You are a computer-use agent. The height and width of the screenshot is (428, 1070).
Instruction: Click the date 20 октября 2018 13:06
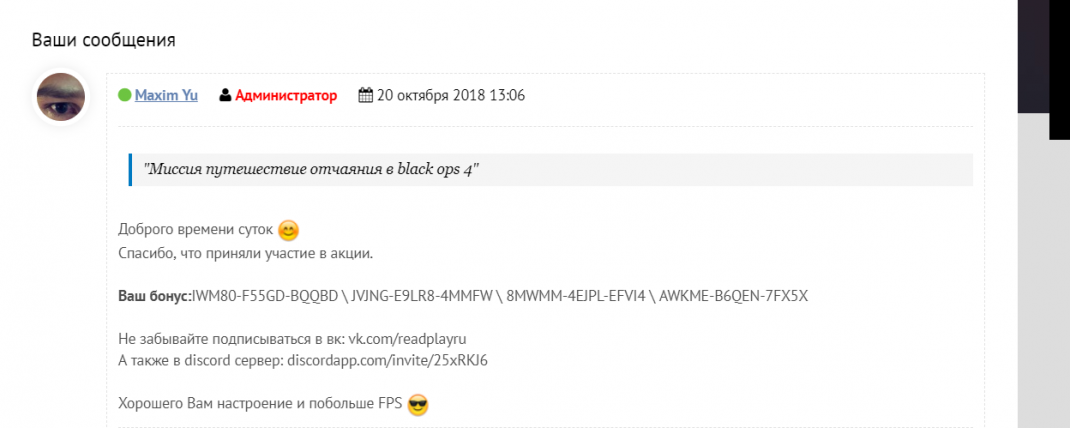[451, 96]
